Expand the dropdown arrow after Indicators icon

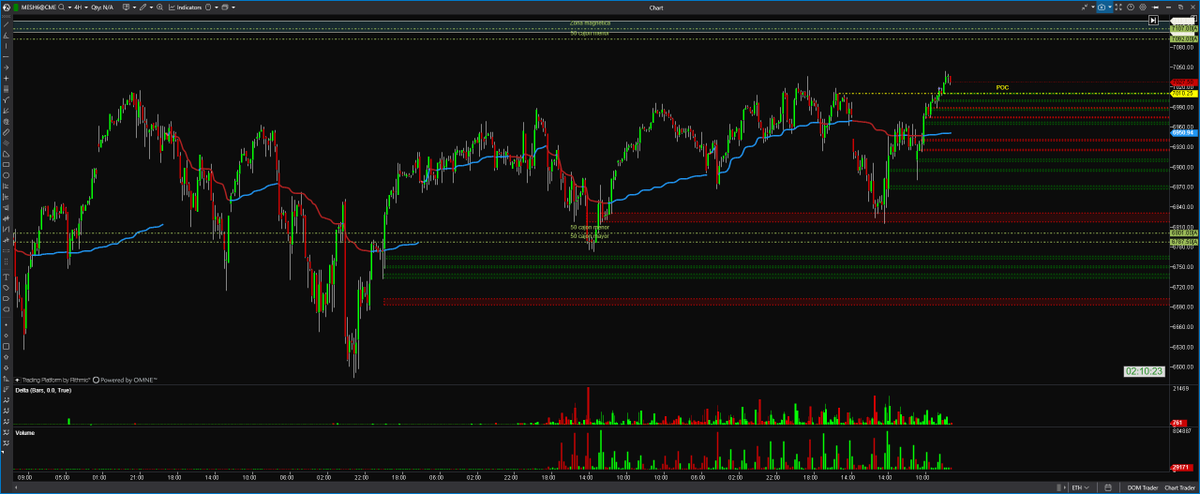(216, 7)
